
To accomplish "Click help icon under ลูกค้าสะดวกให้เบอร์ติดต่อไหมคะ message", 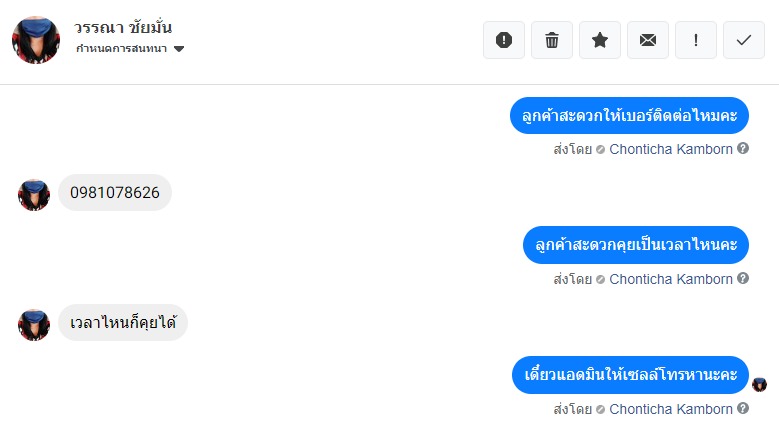I will [743, 149].
